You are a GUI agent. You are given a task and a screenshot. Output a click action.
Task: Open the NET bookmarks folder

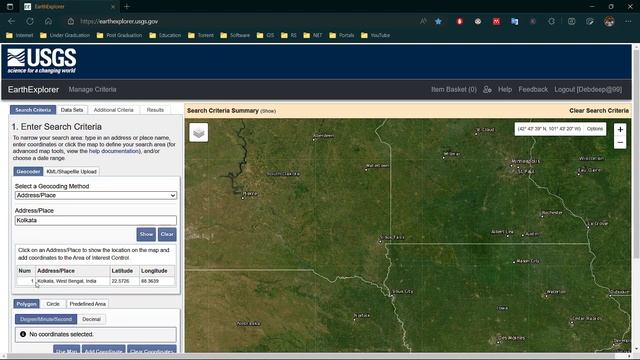(313, 36)
